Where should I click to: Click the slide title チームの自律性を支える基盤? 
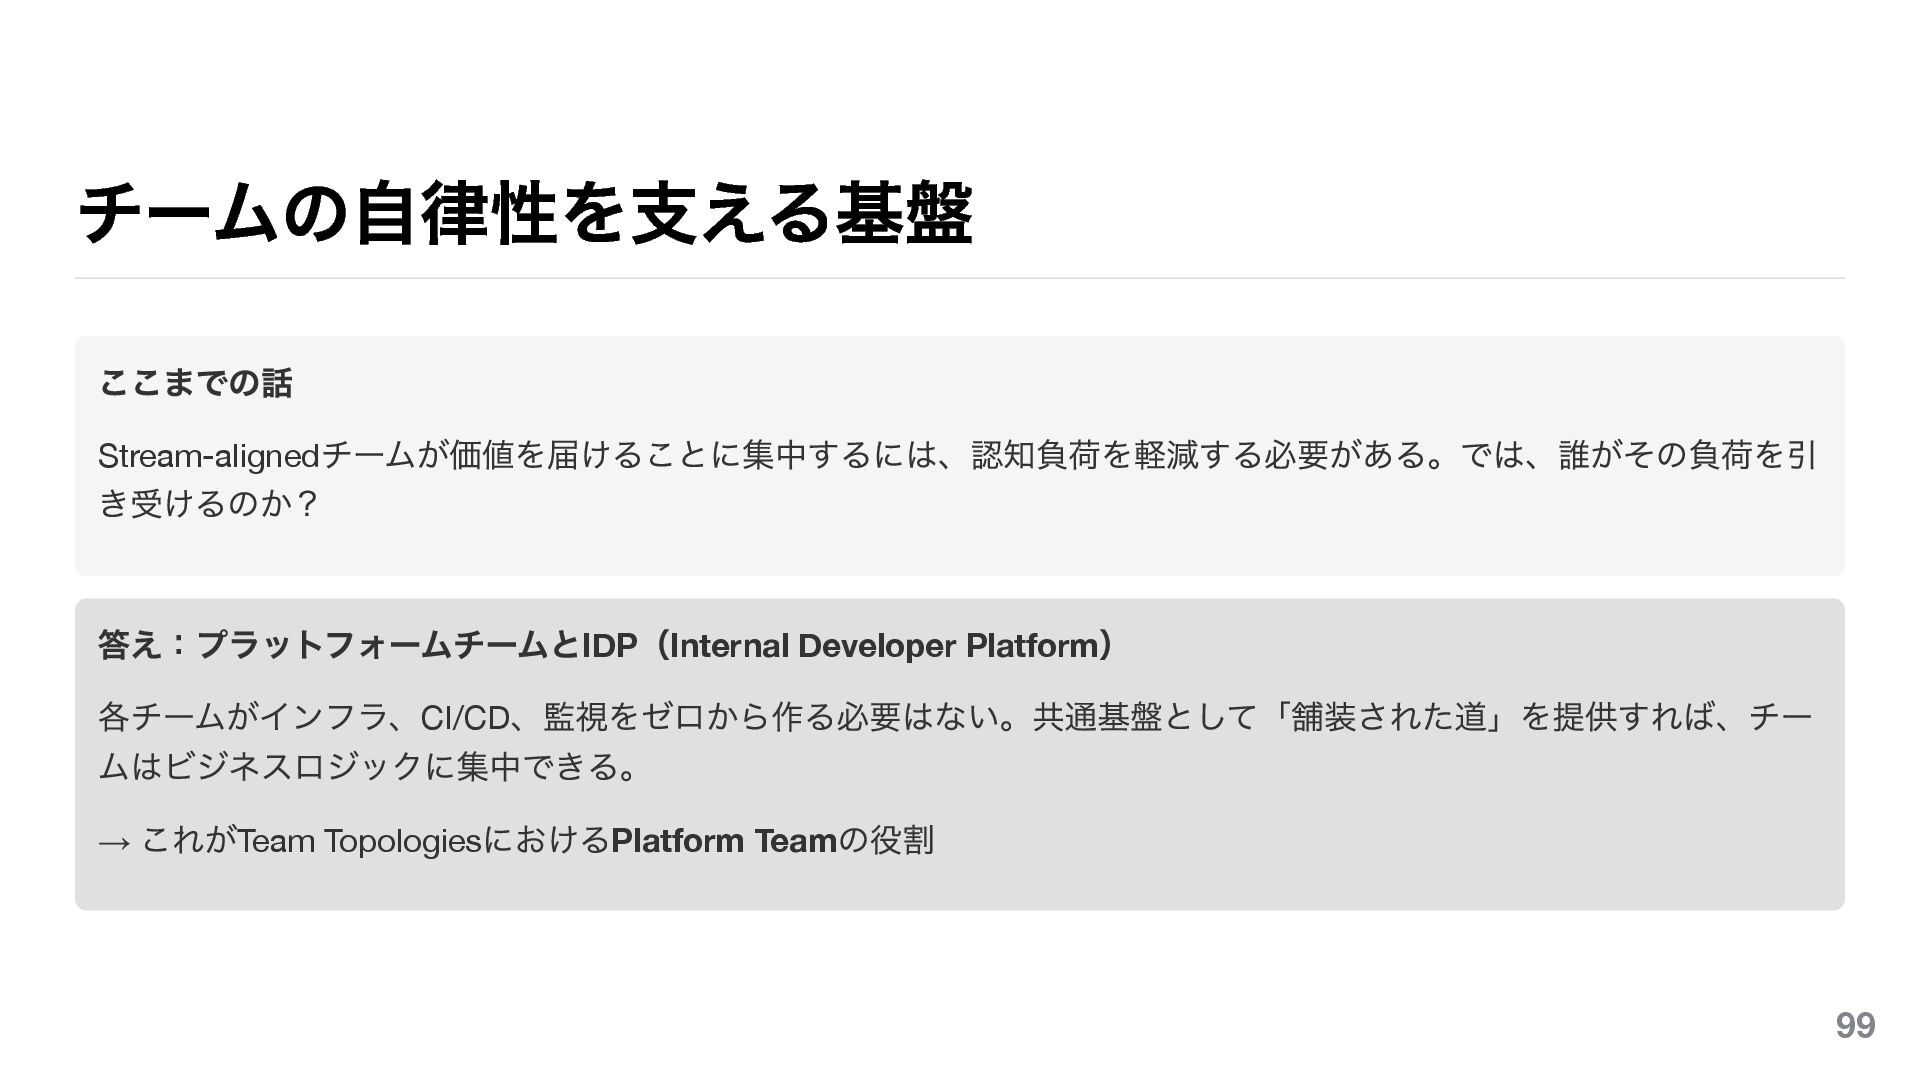coord(525,213)
